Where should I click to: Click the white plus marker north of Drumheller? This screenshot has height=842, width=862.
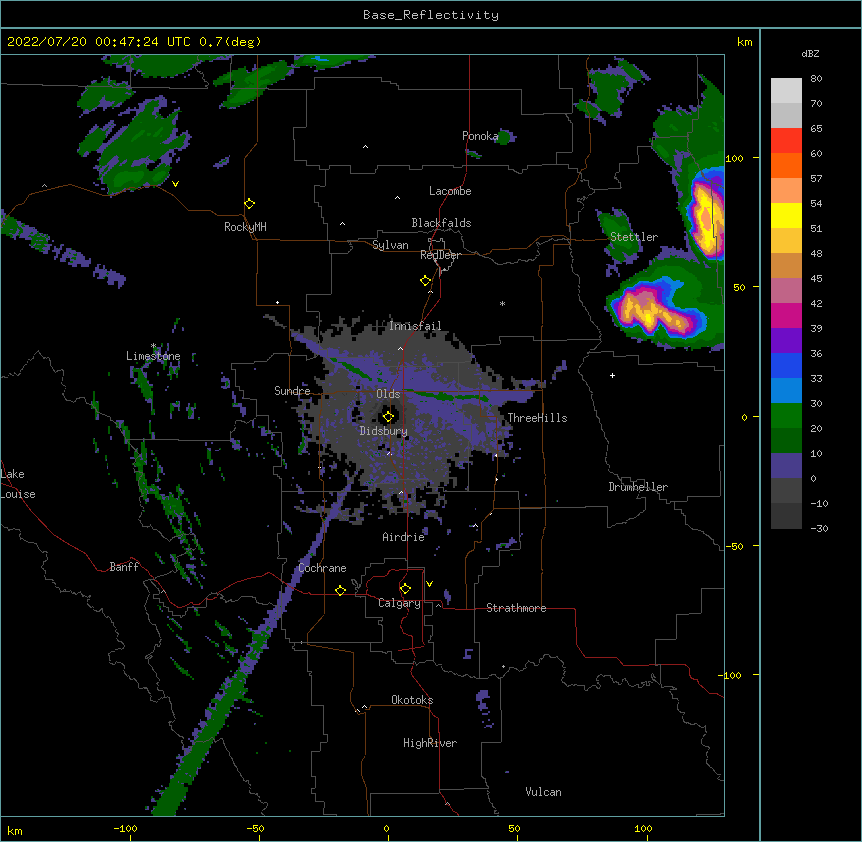click(x=612, y=375)
